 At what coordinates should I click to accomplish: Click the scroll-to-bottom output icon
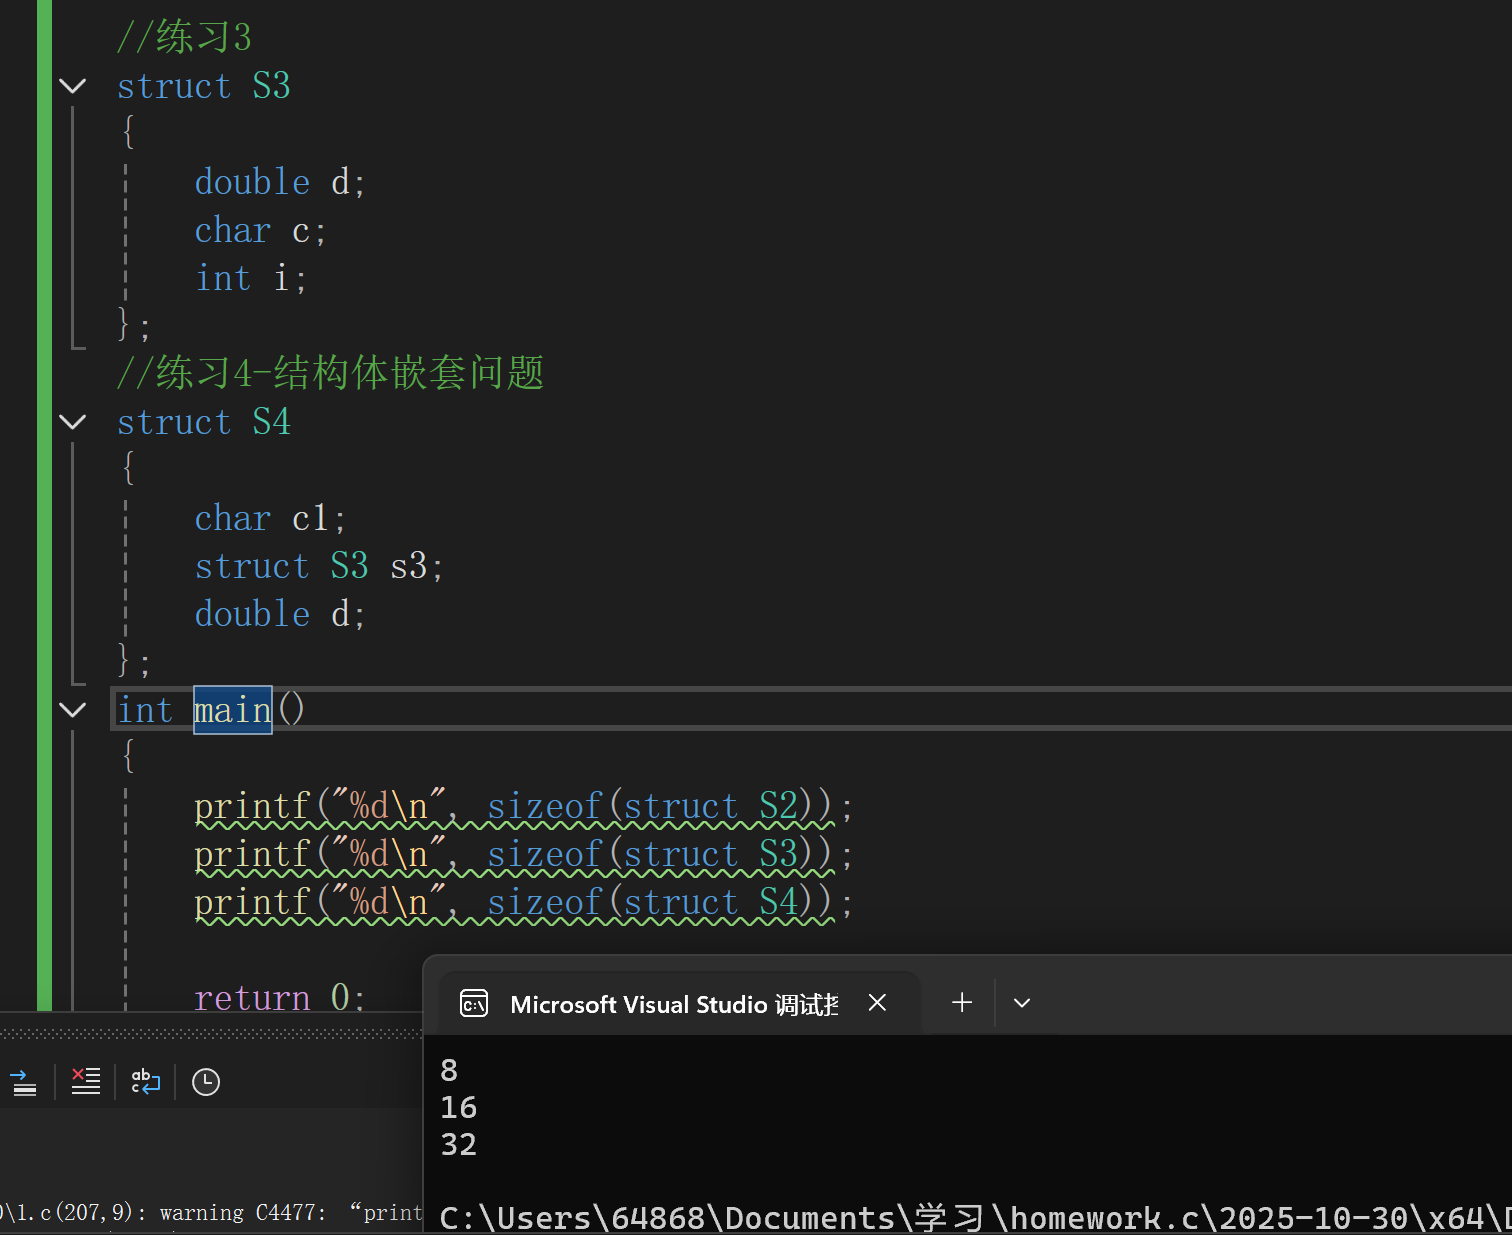[x=24, y=1081]
